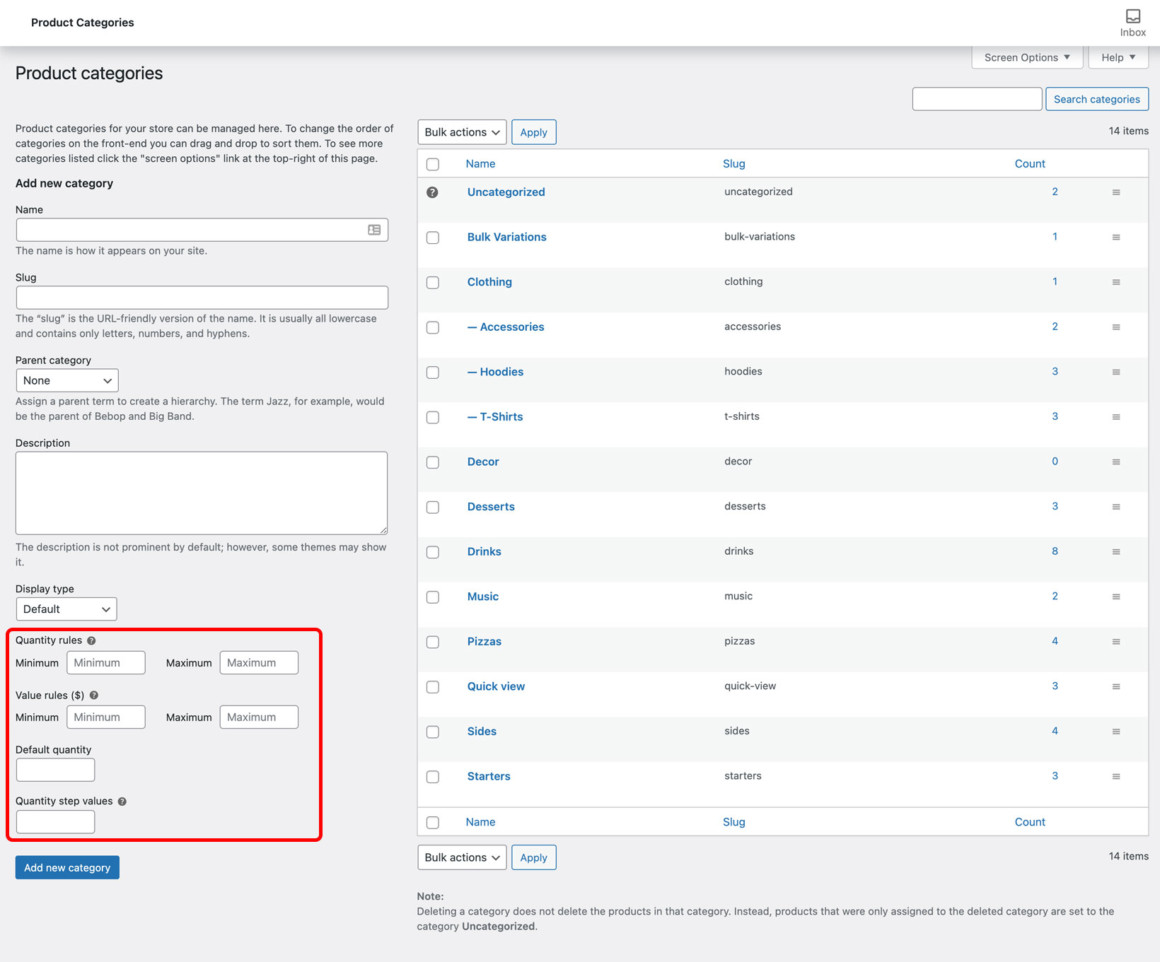The width and height of the screenshot is (1160, 962).
Task: Open the Help tab
Action: coord(1117,57)
